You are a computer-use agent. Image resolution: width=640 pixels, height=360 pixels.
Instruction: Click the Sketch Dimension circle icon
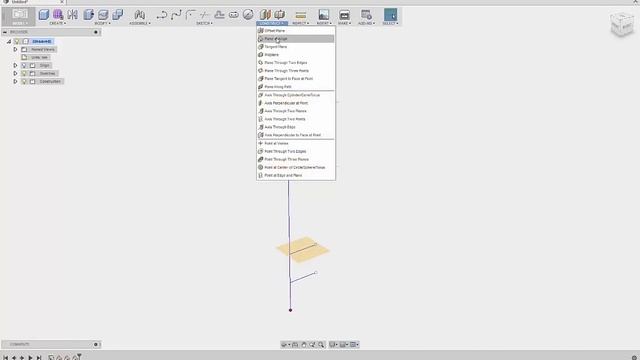[248, 15]
